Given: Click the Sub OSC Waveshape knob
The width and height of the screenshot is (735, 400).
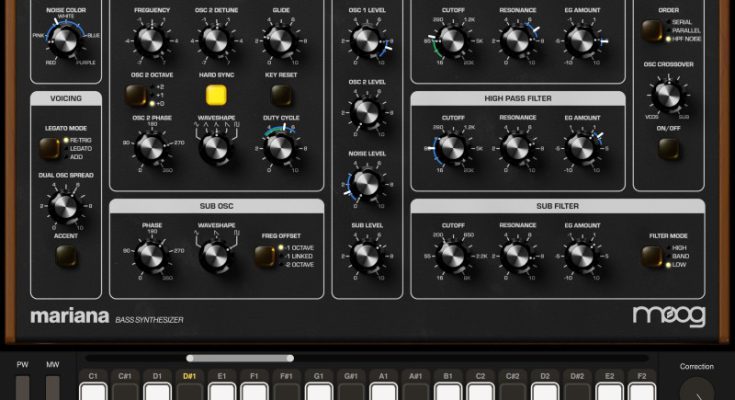Looking at the screenshot, I should coord(214,256).
